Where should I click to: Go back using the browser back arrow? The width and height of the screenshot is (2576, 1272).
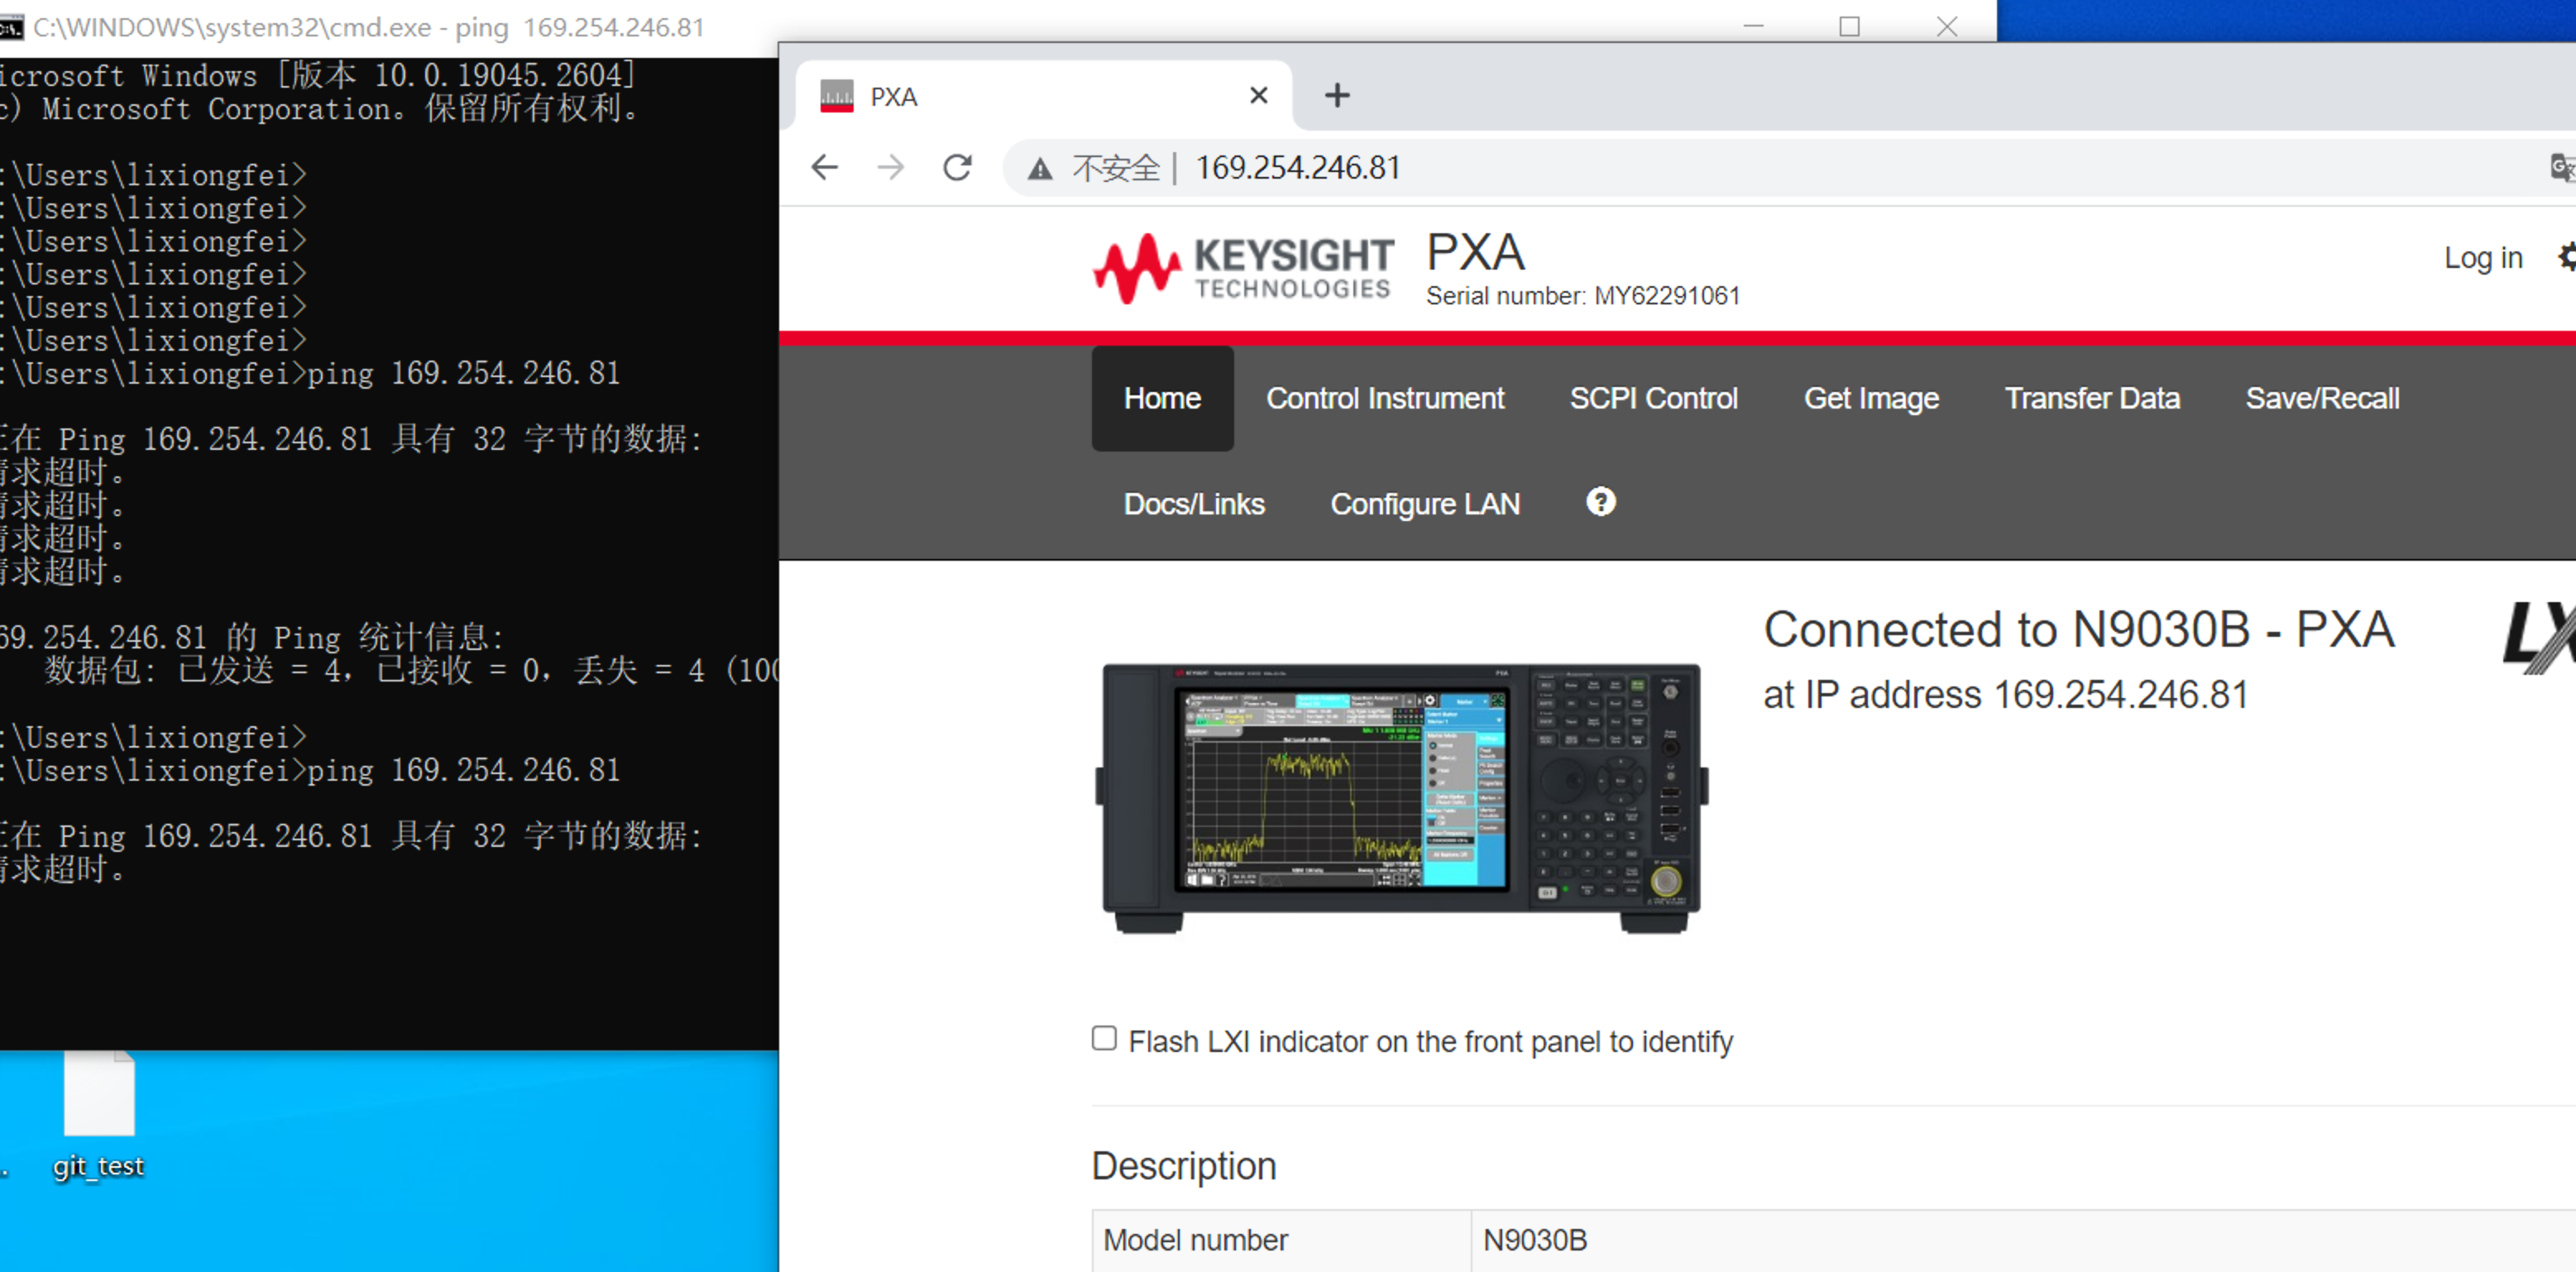825,167
